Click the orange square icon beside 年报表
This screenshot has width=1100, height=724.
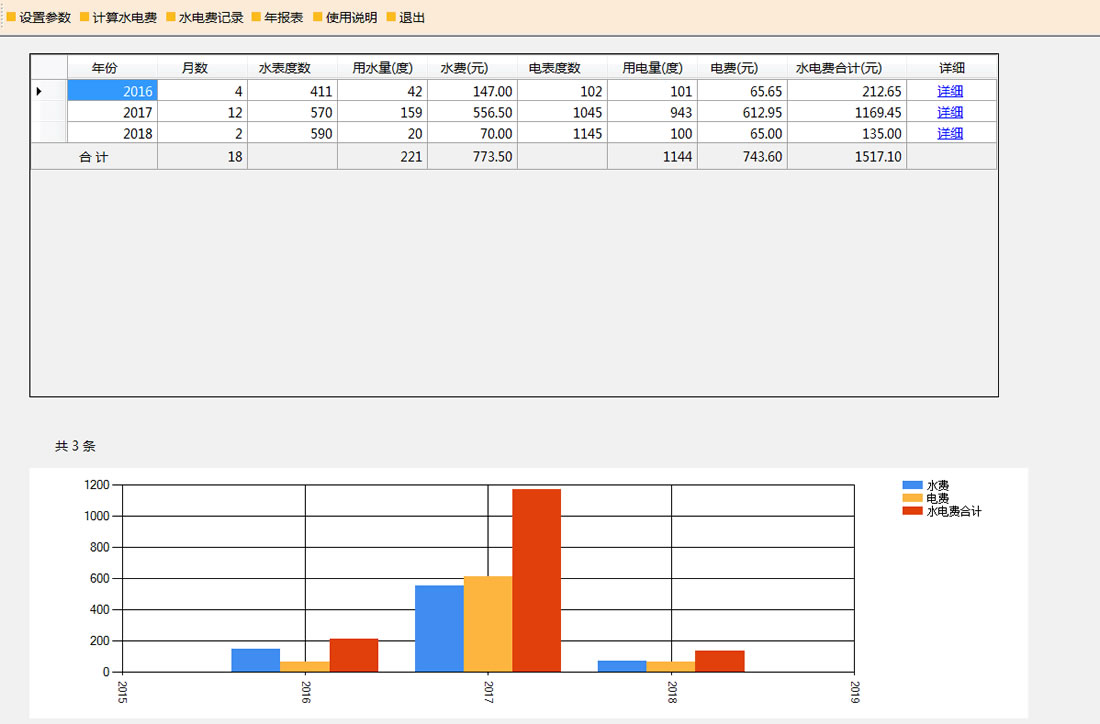pos(256,17)
